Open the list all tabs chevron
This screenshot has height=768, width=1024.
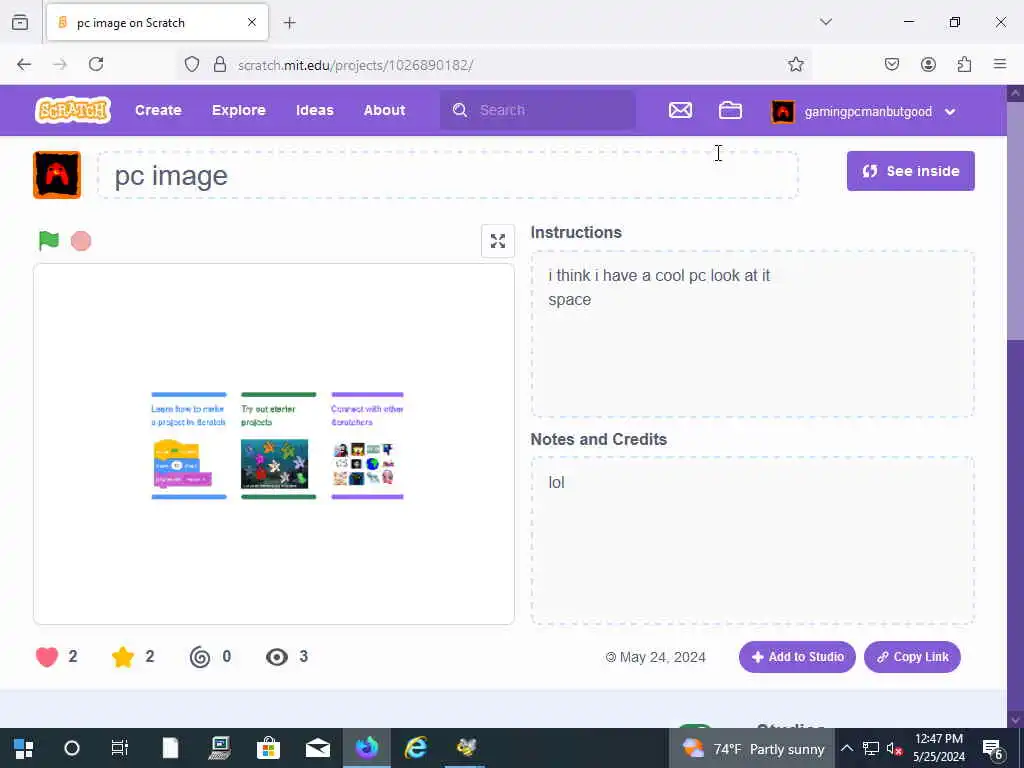826,22
